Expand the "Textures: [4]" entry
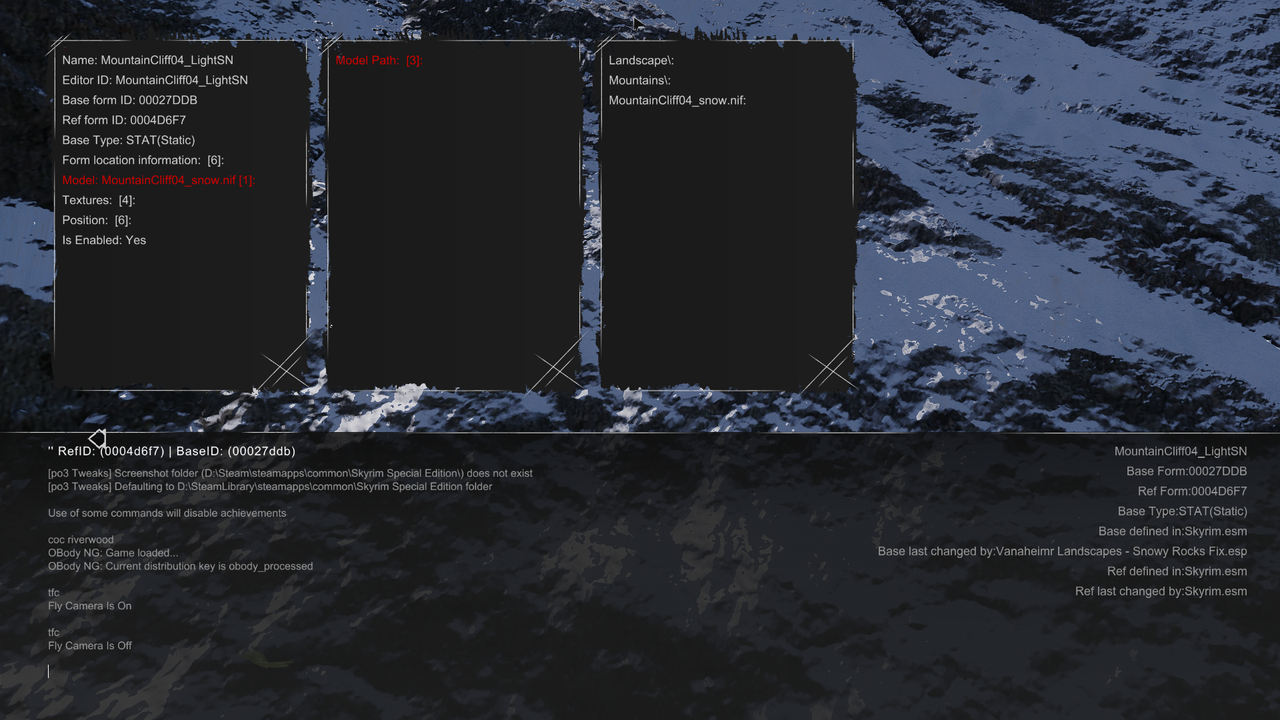This screenshot has width=1280, height=720. (x=99, y=200)
